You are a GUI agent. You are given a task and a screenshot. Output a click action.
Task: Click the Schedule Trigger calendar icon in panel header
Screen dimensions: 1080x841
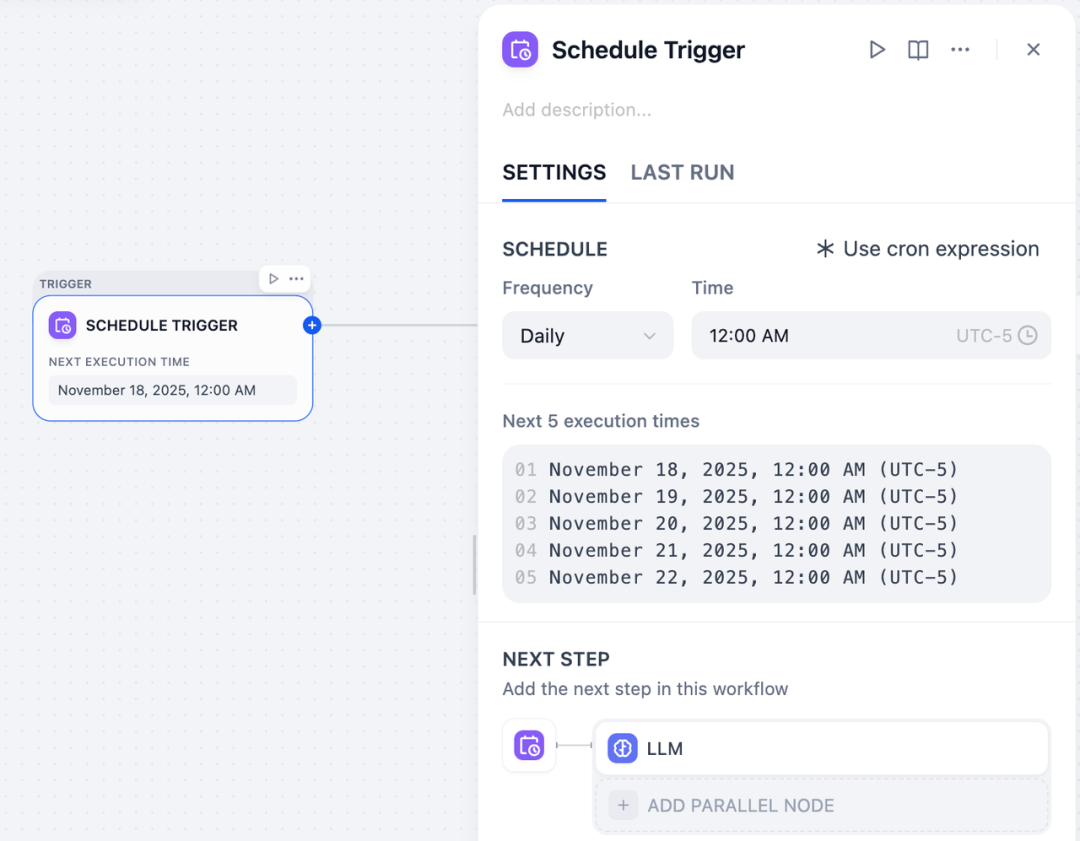point(519,49)
